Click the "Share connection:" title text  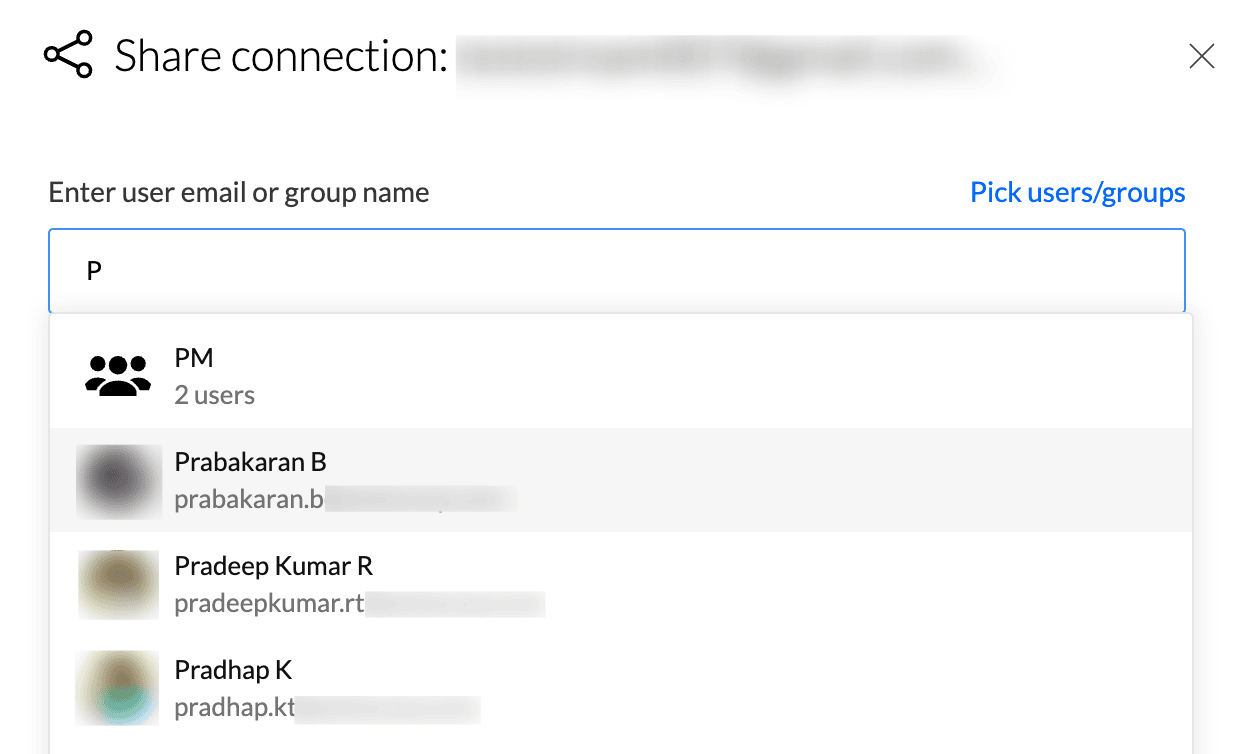(x=280, y=56)
